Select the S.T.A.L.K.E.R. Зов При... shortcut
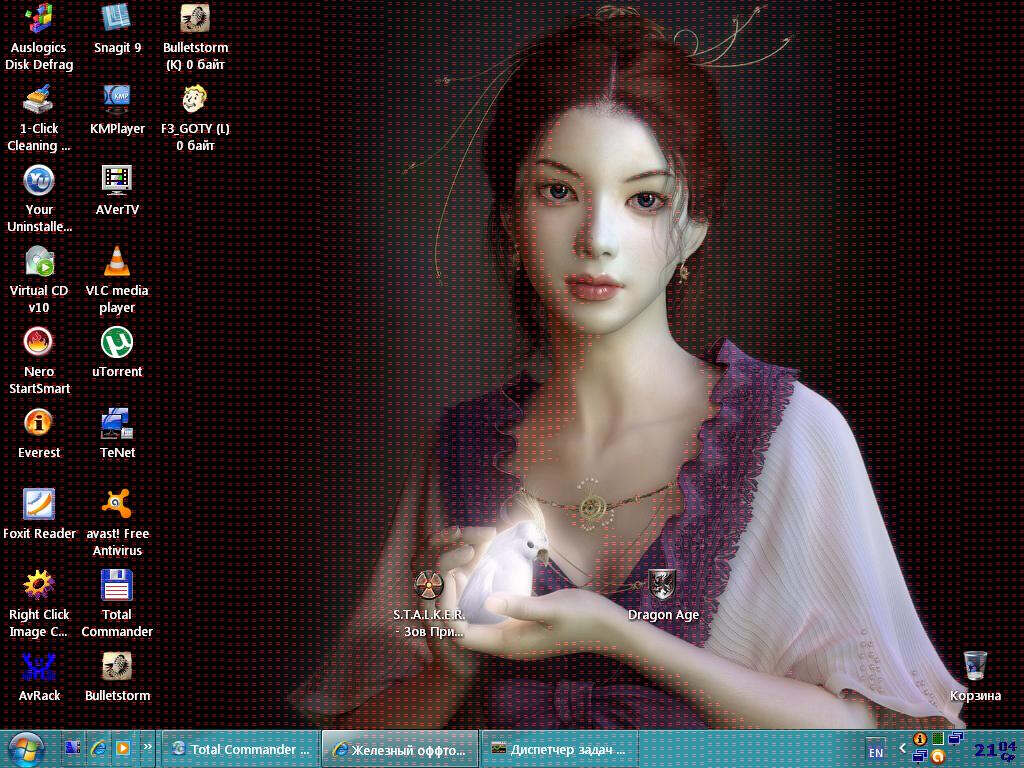Screen dimensions: 1024x768 click(429, 604)
